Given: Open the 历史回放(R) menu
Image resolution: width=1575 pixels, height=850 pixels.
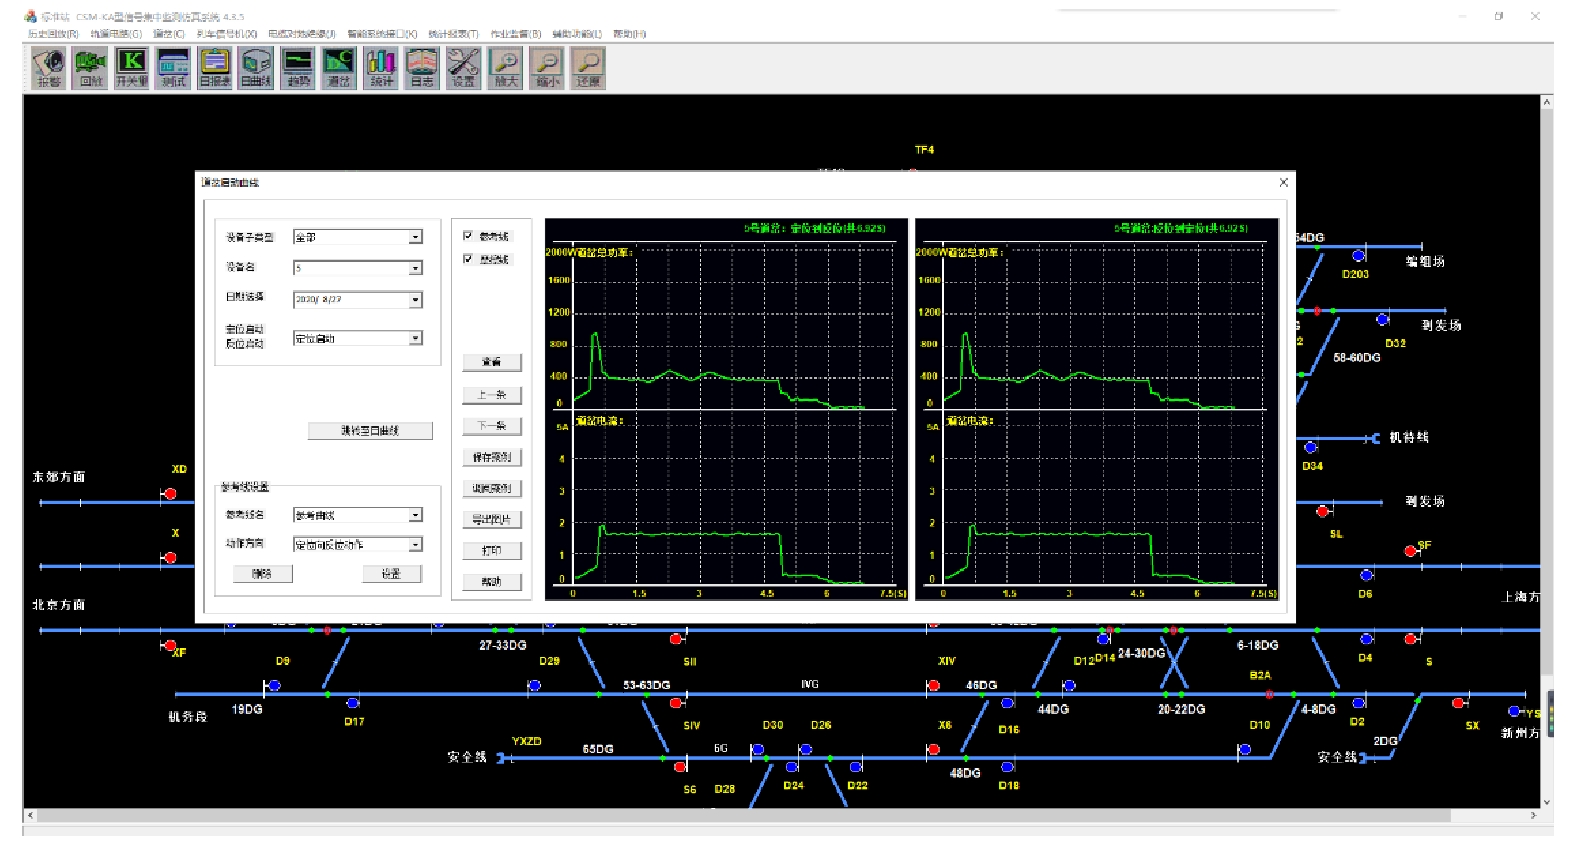Looking at the screenshot, I should coord(53,34).
